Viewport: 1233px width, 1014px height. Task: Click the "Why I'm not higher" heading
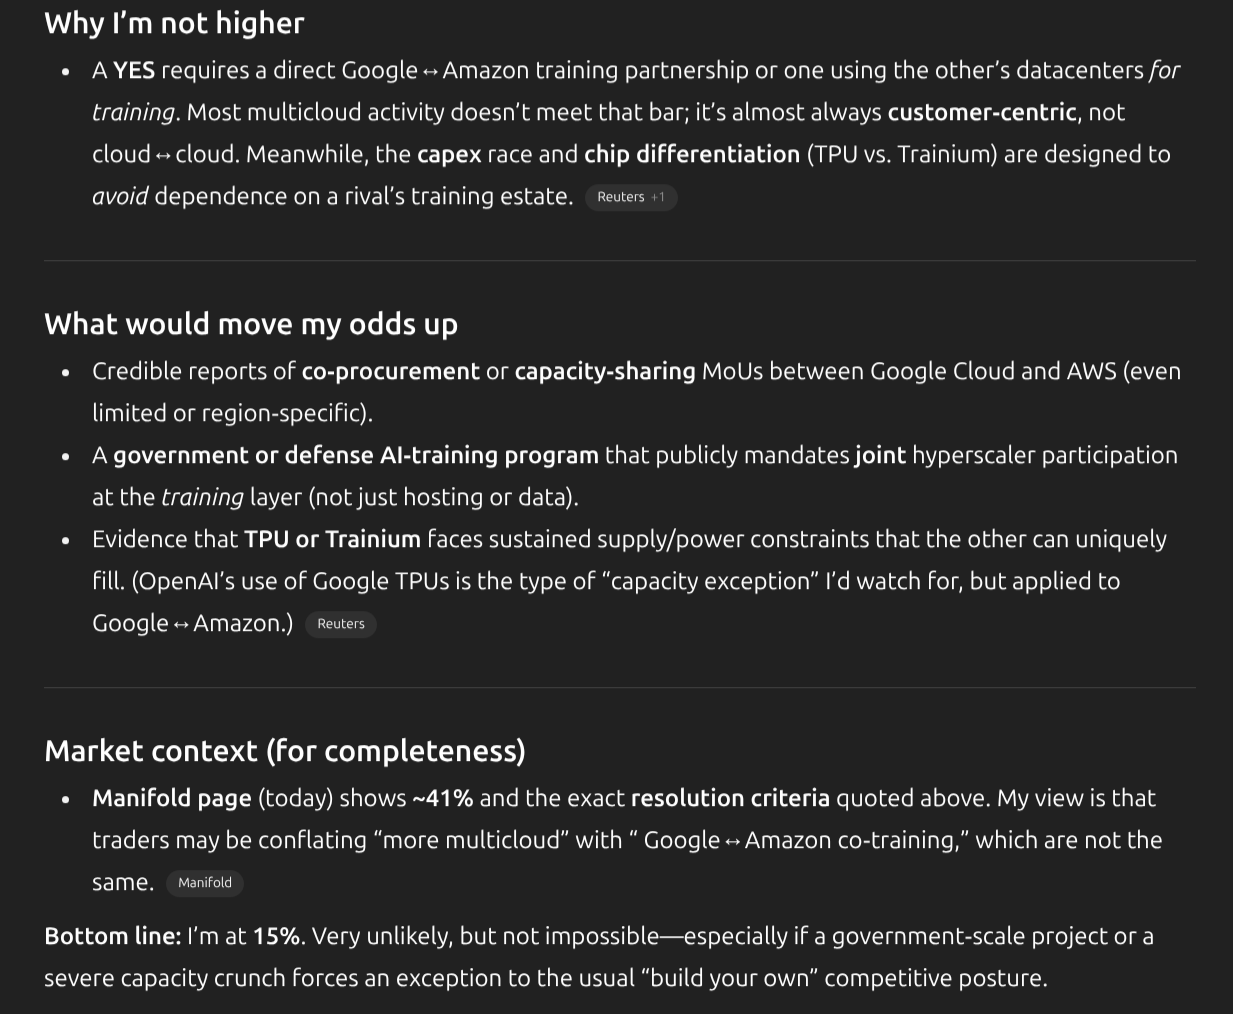point(174,23)
